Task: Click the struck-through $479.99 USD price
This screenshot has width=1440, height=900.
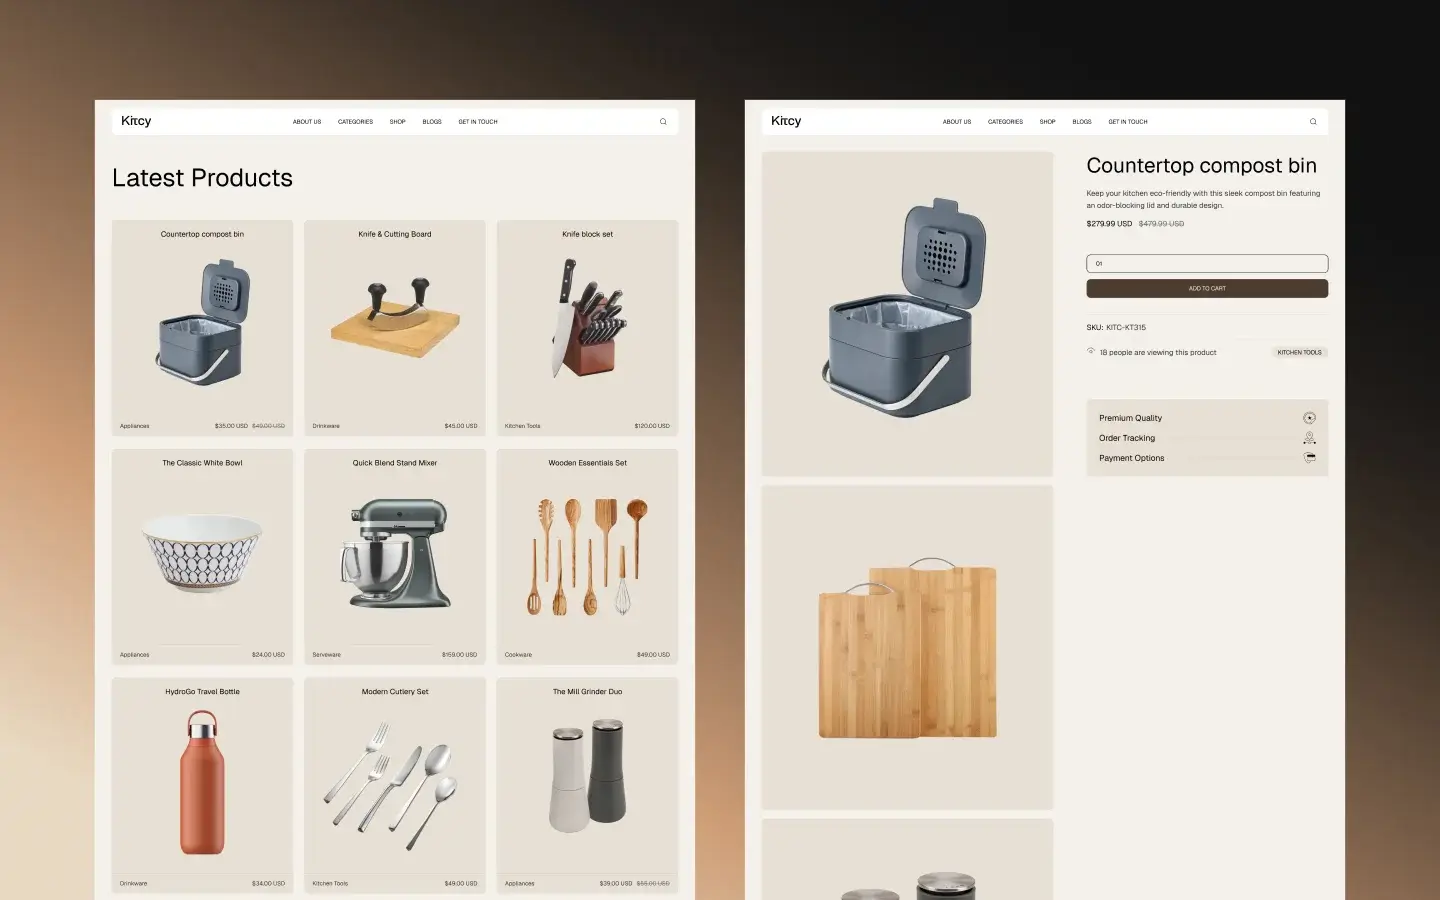Action: tap(1161, 224)
